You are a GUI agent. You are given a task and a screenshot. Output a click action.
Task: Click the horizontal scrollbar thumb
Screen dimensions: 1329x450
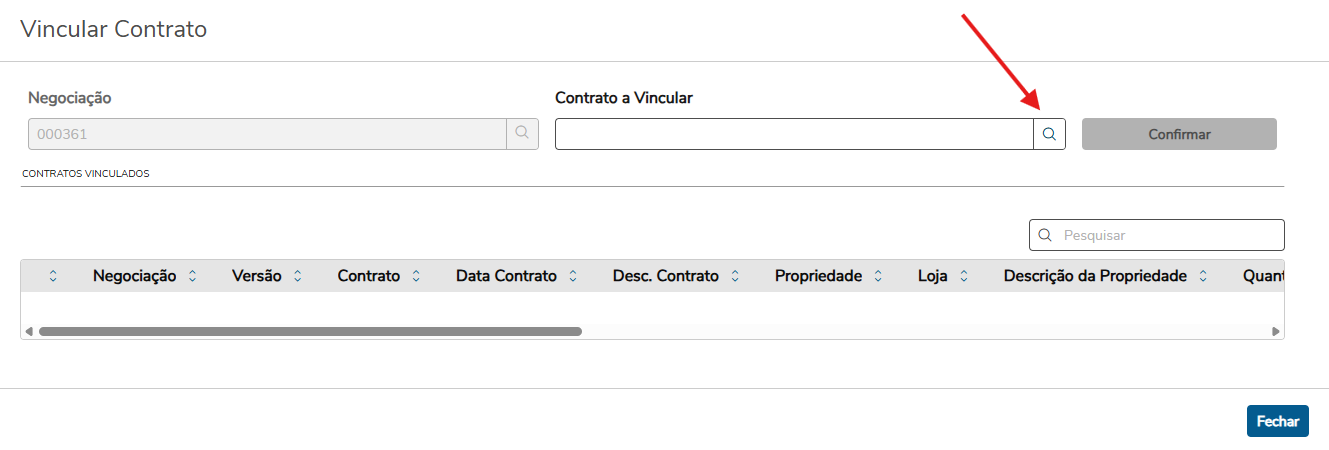click(310, 331)
